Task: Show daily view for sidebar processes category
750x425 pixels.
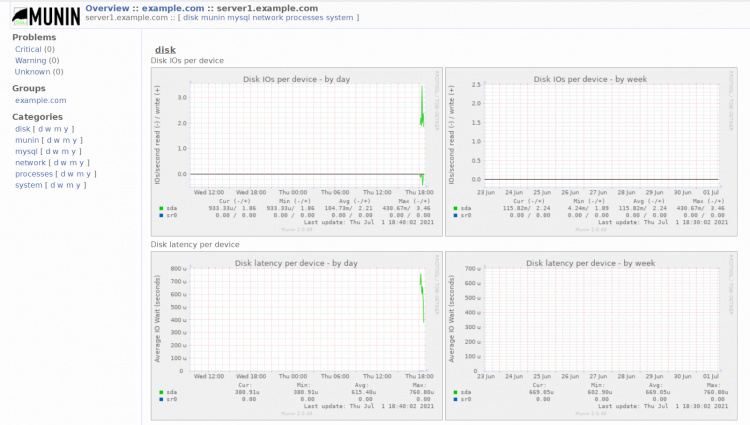Action: (65, 174)
